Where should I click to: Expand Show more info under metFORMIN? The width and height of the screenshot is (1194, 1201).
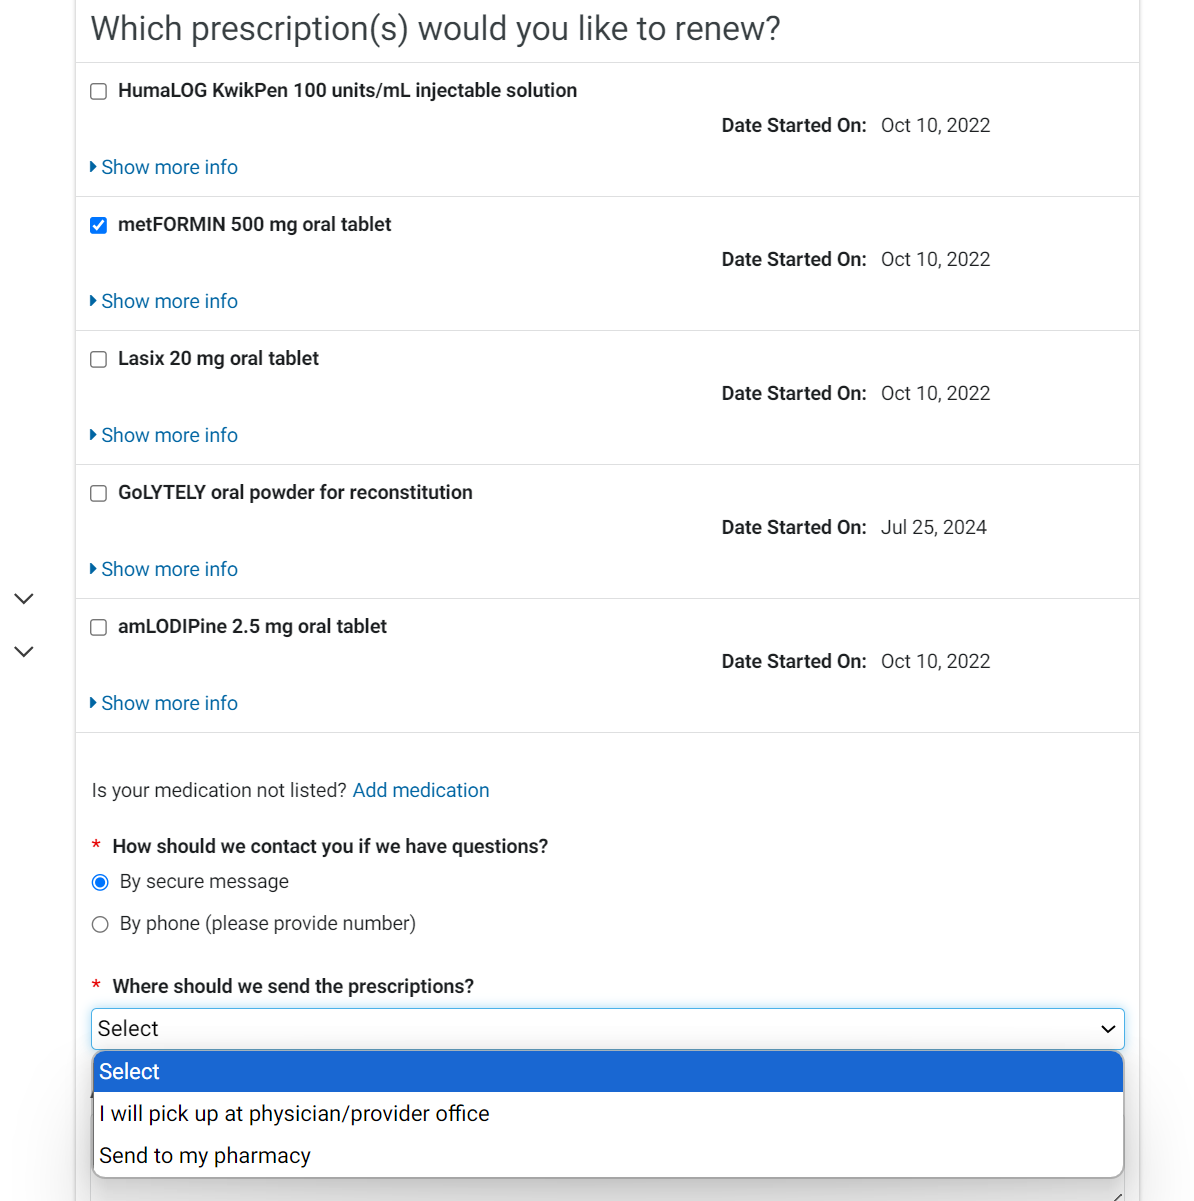point(168,301)
